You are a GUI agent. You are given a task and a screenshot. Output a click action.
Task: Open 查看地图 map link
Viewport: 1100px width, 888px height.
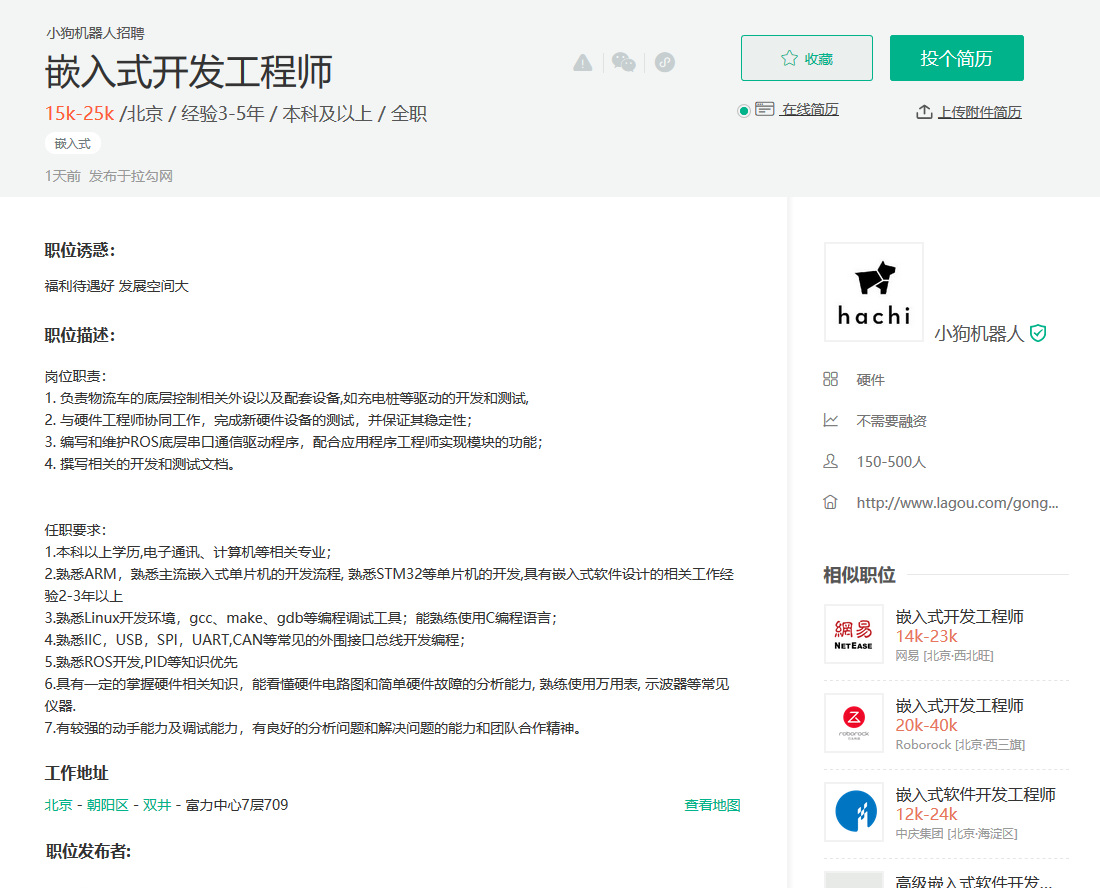(712, 805)
